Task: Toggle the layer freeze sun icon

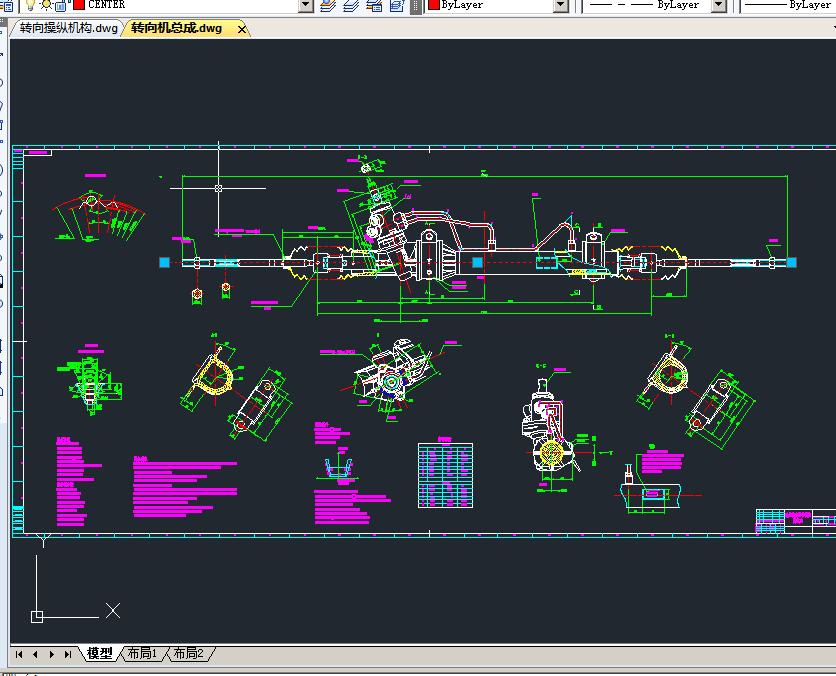Action: [x=45, y=5]
